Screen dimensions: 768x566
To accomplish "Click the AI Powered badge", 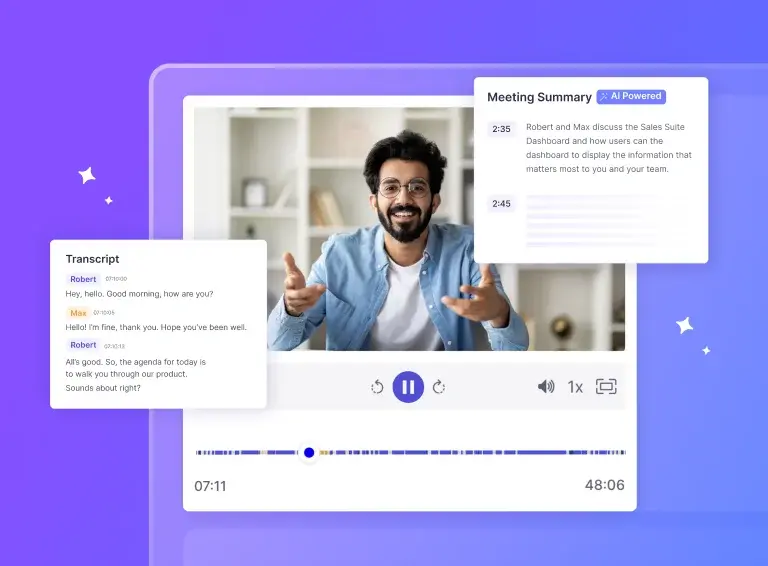I will [x=631, y=96].
